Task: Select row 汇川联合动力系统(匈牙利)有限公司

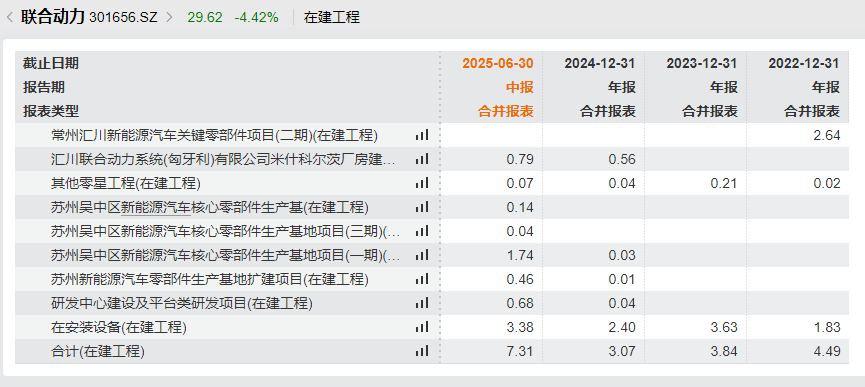Action: click(x=431, y=159)
